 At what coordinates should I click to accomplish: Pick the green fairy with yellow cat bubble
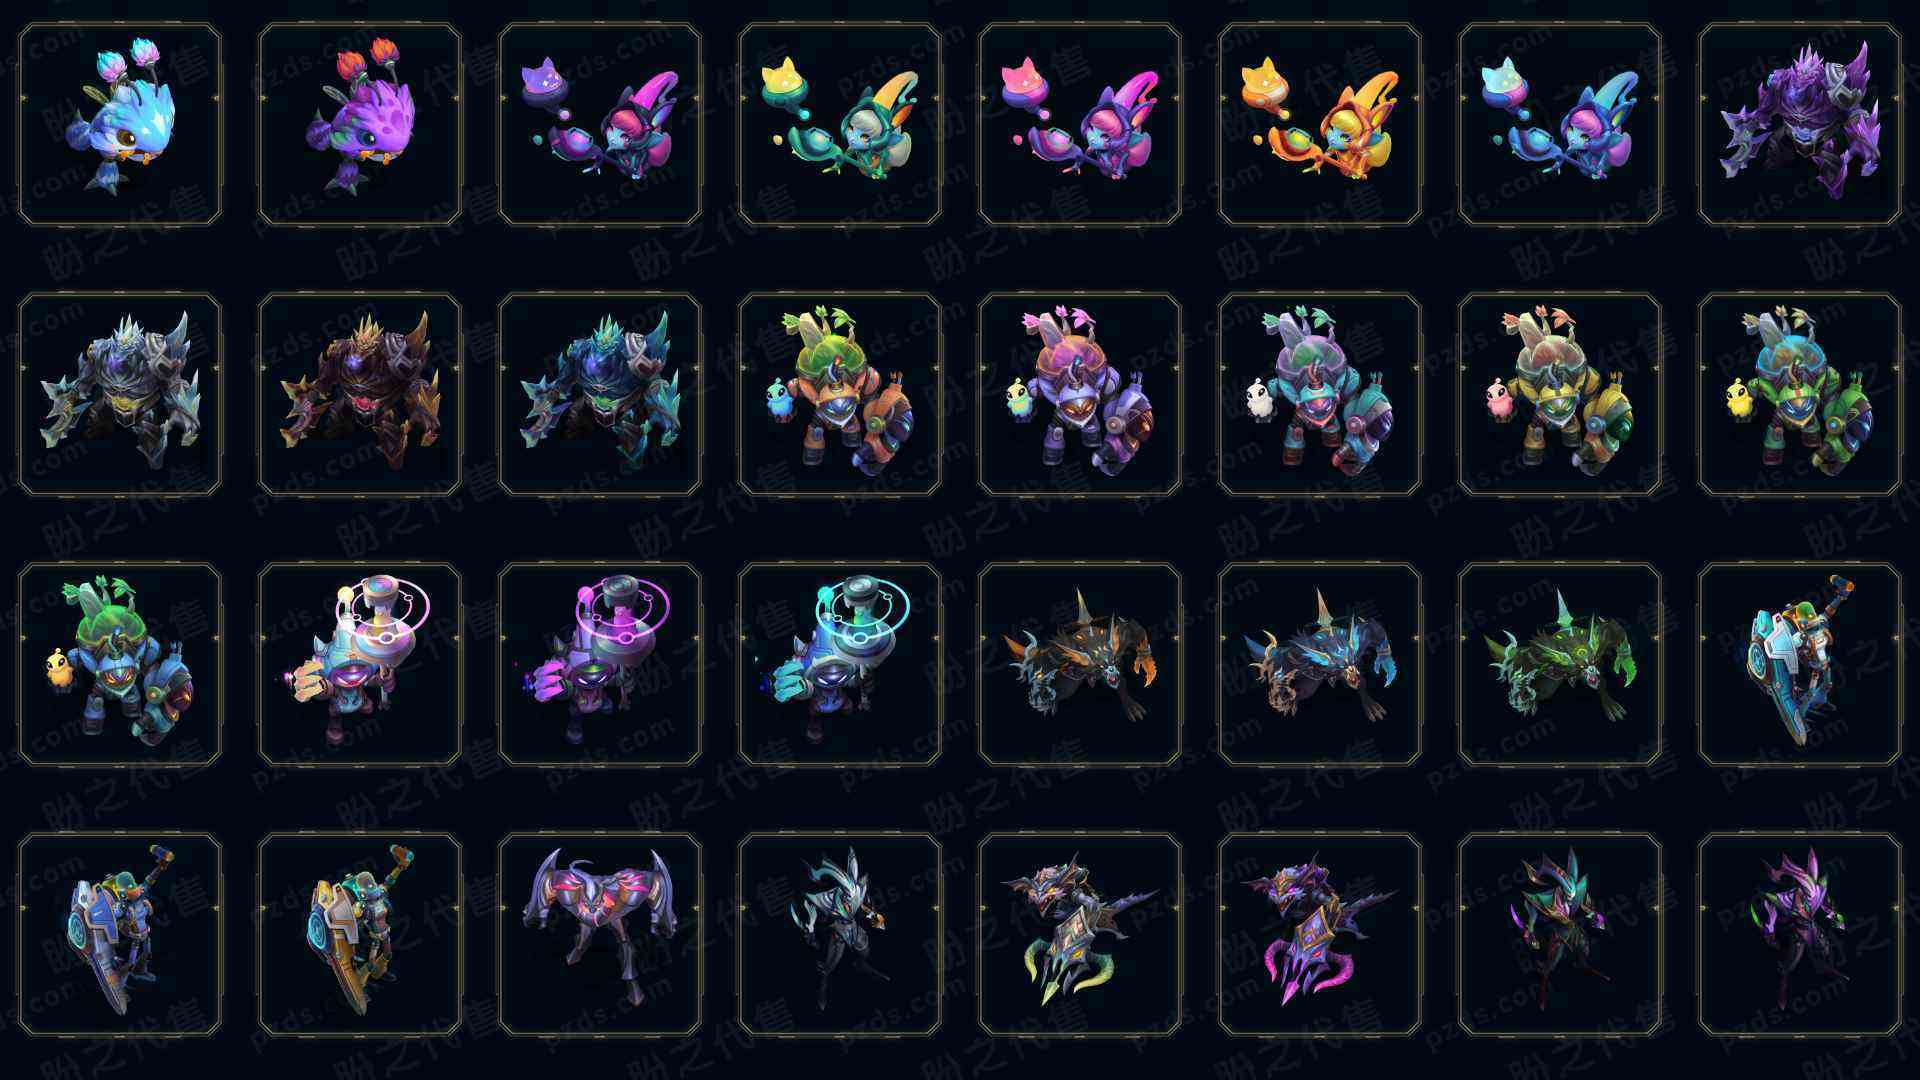point(840,125)
